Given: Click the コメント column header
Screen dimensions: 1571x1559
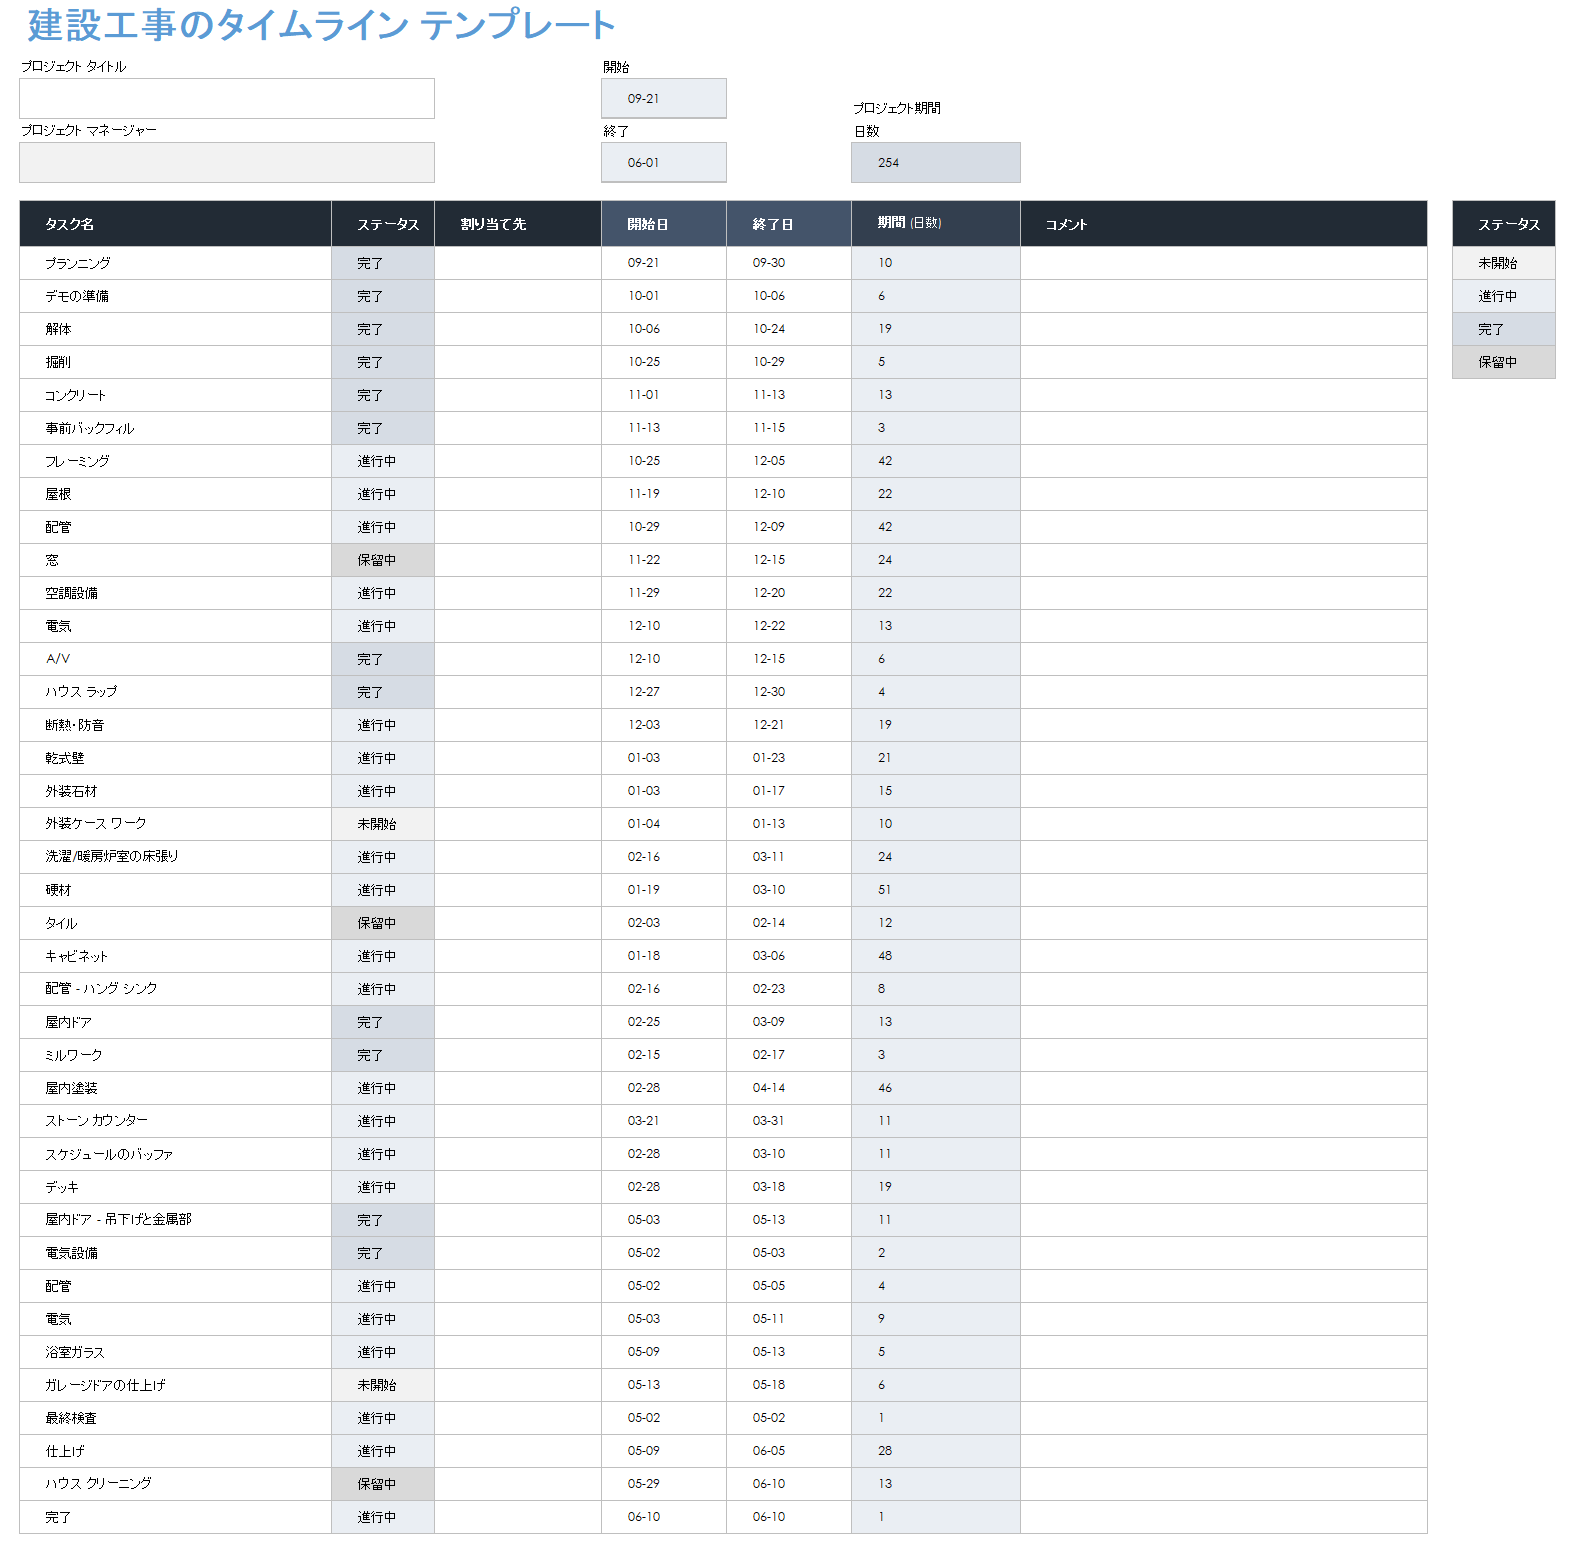Looking at the screenshot, I should click(1224, 224).
